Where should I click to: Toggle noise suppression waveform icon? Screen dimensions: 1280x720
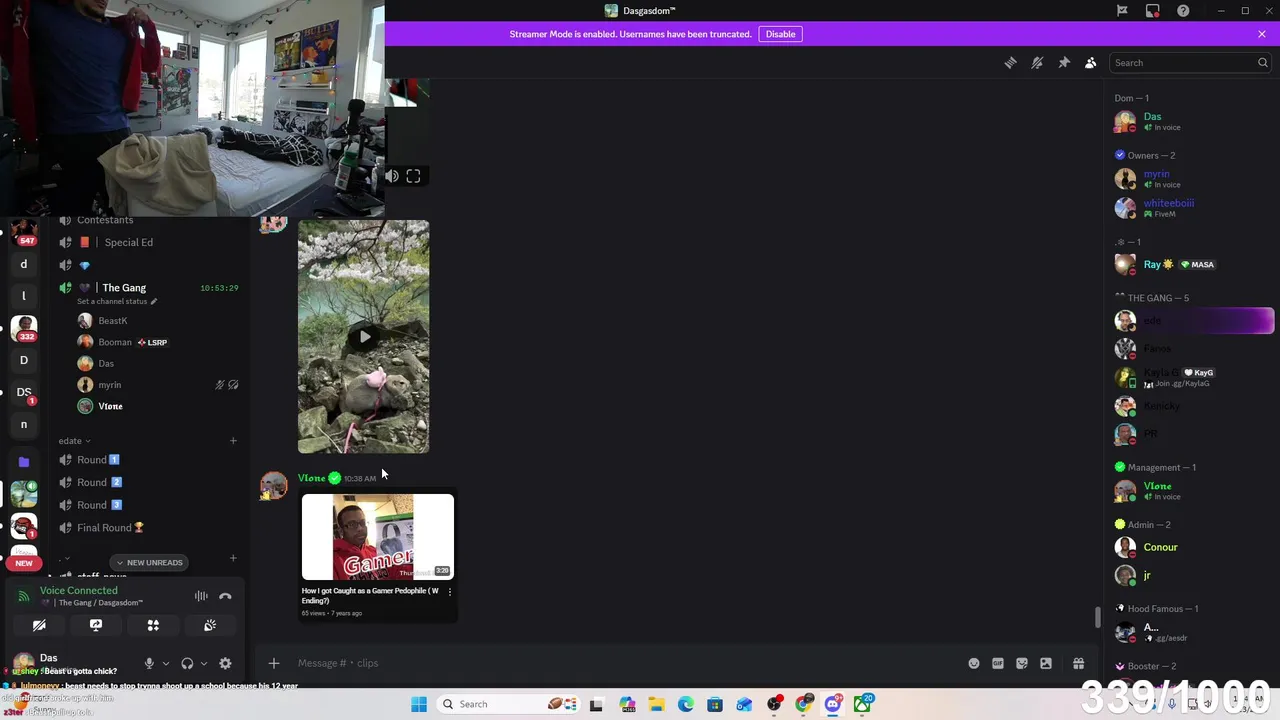point(201,596)
